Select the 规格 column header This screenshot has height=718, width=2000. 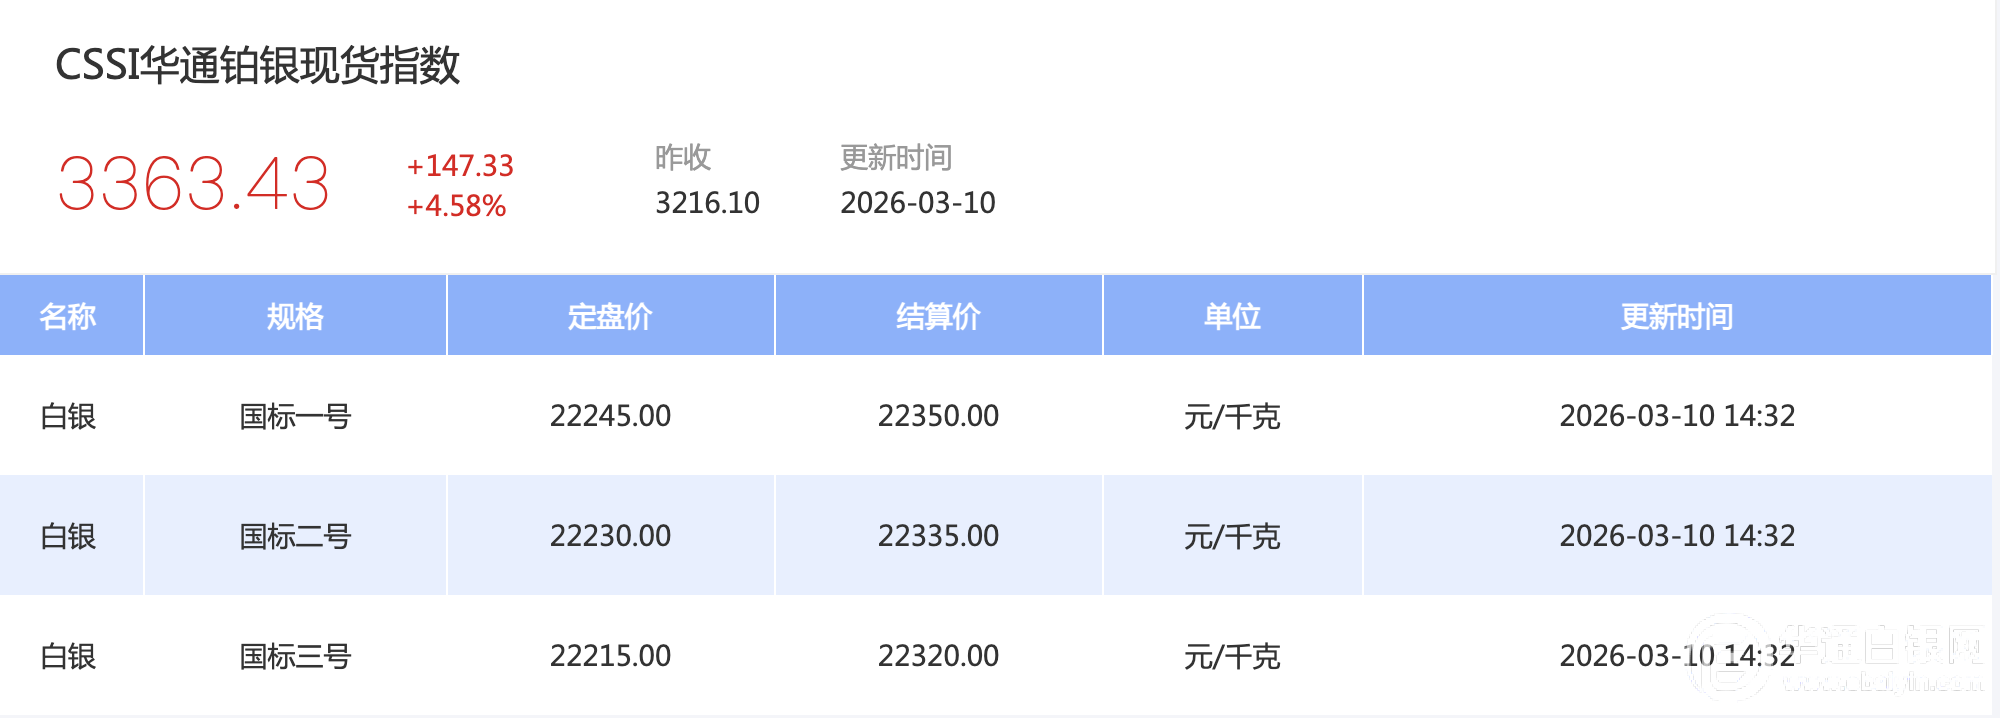click(295, 317)
